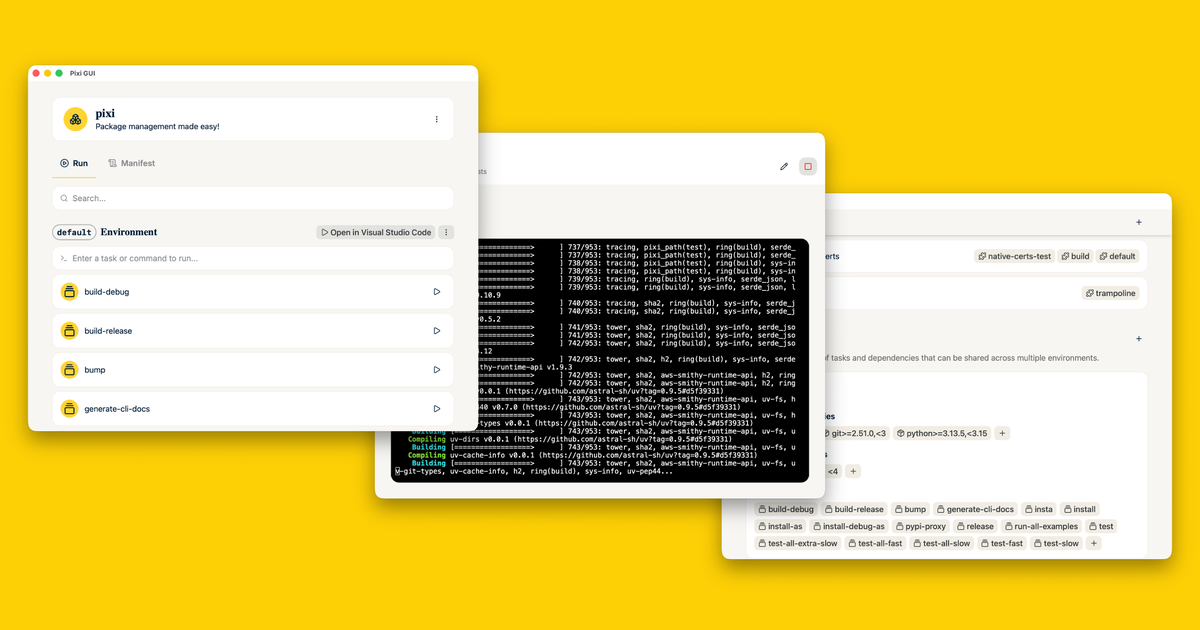The width and height of the screenshot is (1200, 630).
Task: Click the trampoline feature tag
Action: (1110, 292)
